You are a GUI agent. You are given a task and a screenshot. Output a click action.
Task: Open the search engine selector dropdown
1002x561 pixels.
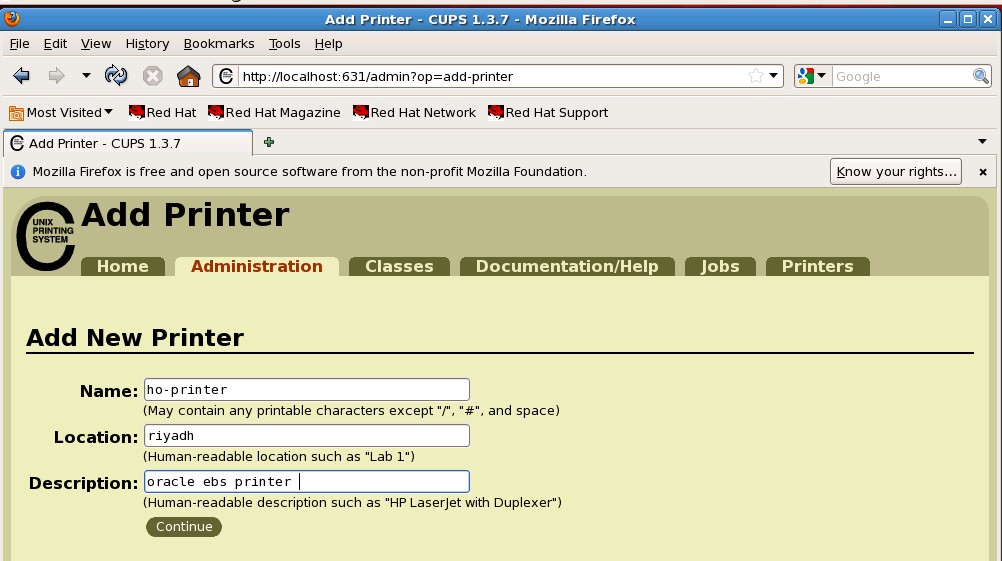(812, 76)
